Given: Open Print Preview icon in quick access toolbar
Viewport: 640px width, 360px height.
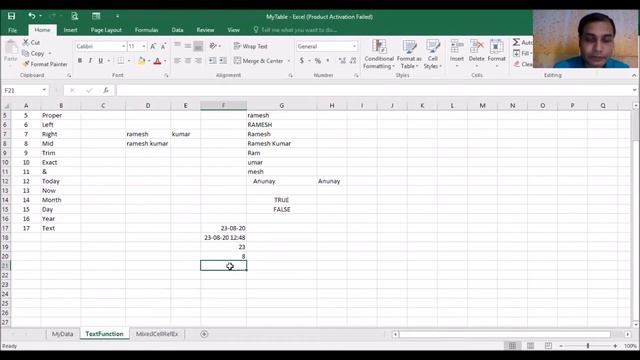Looking at the screenshot, I should (75, 16).
